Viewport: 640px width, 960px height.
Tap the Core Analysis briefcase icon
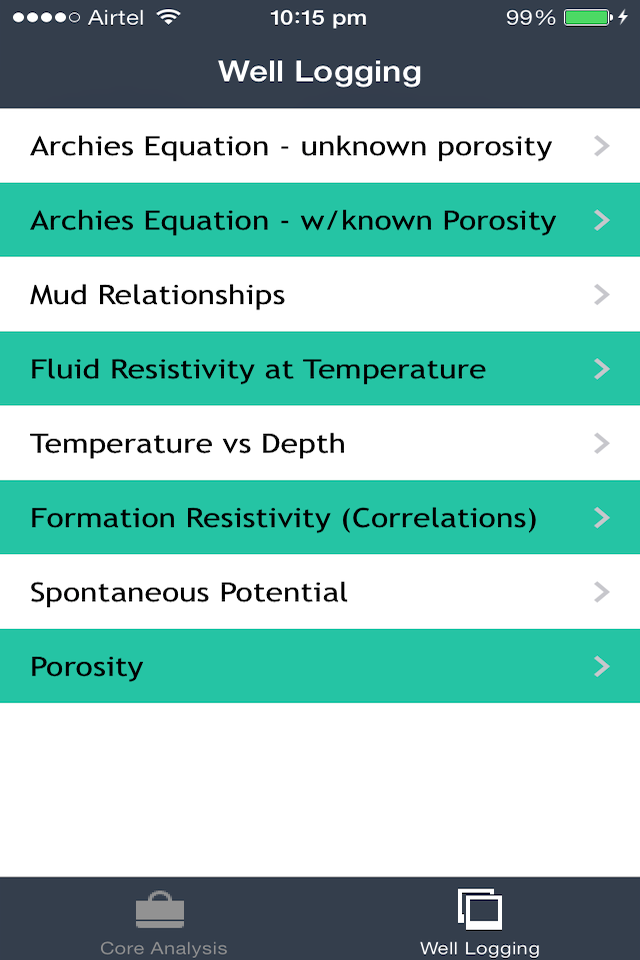[160, 910]
